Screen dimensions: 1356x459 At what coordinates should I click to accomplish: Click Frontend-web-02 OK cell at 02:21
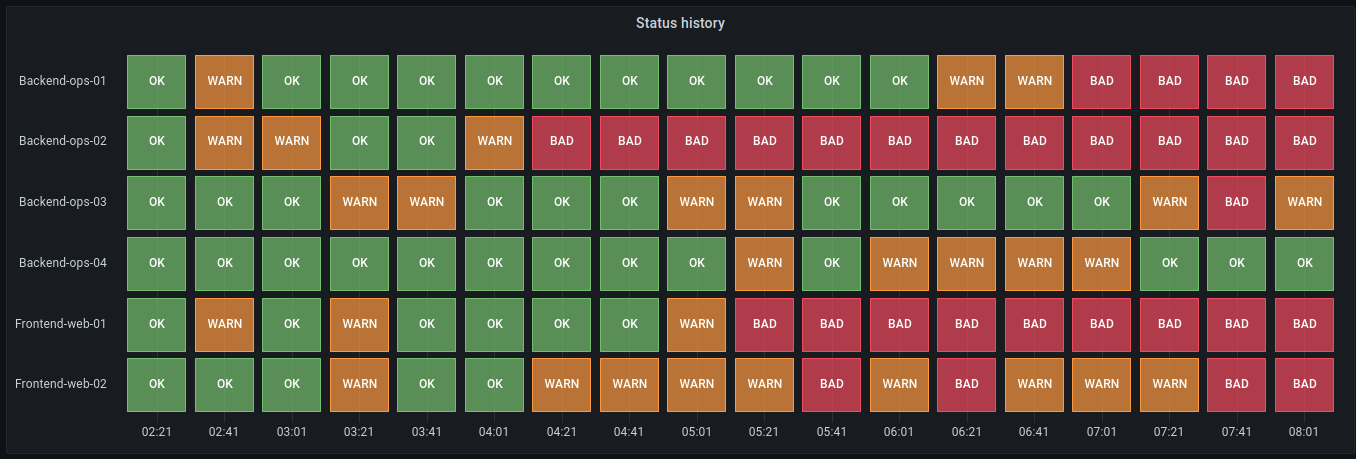(157, 383)
